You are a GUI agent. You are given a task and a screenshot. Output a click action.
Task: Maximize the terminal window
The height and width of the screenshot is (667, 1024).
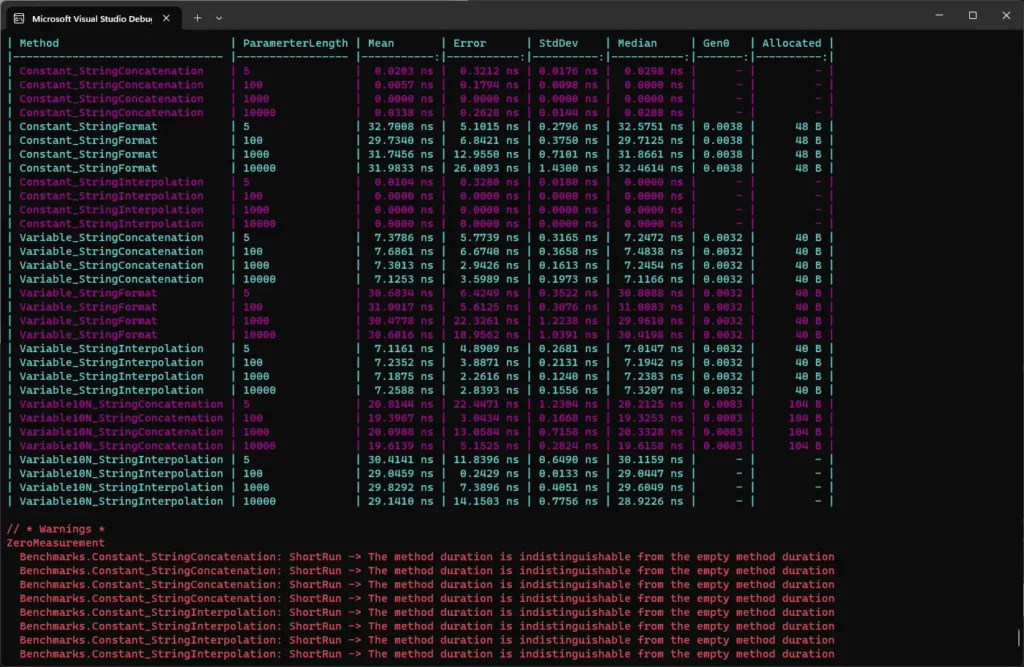click(972, 15)
